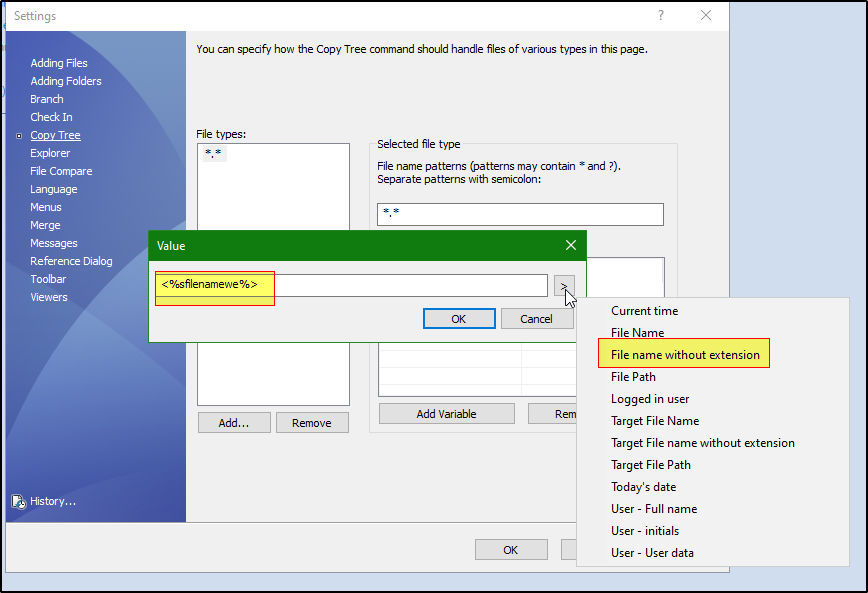
Task: Click in the Value text field
Action: [400, 285]
